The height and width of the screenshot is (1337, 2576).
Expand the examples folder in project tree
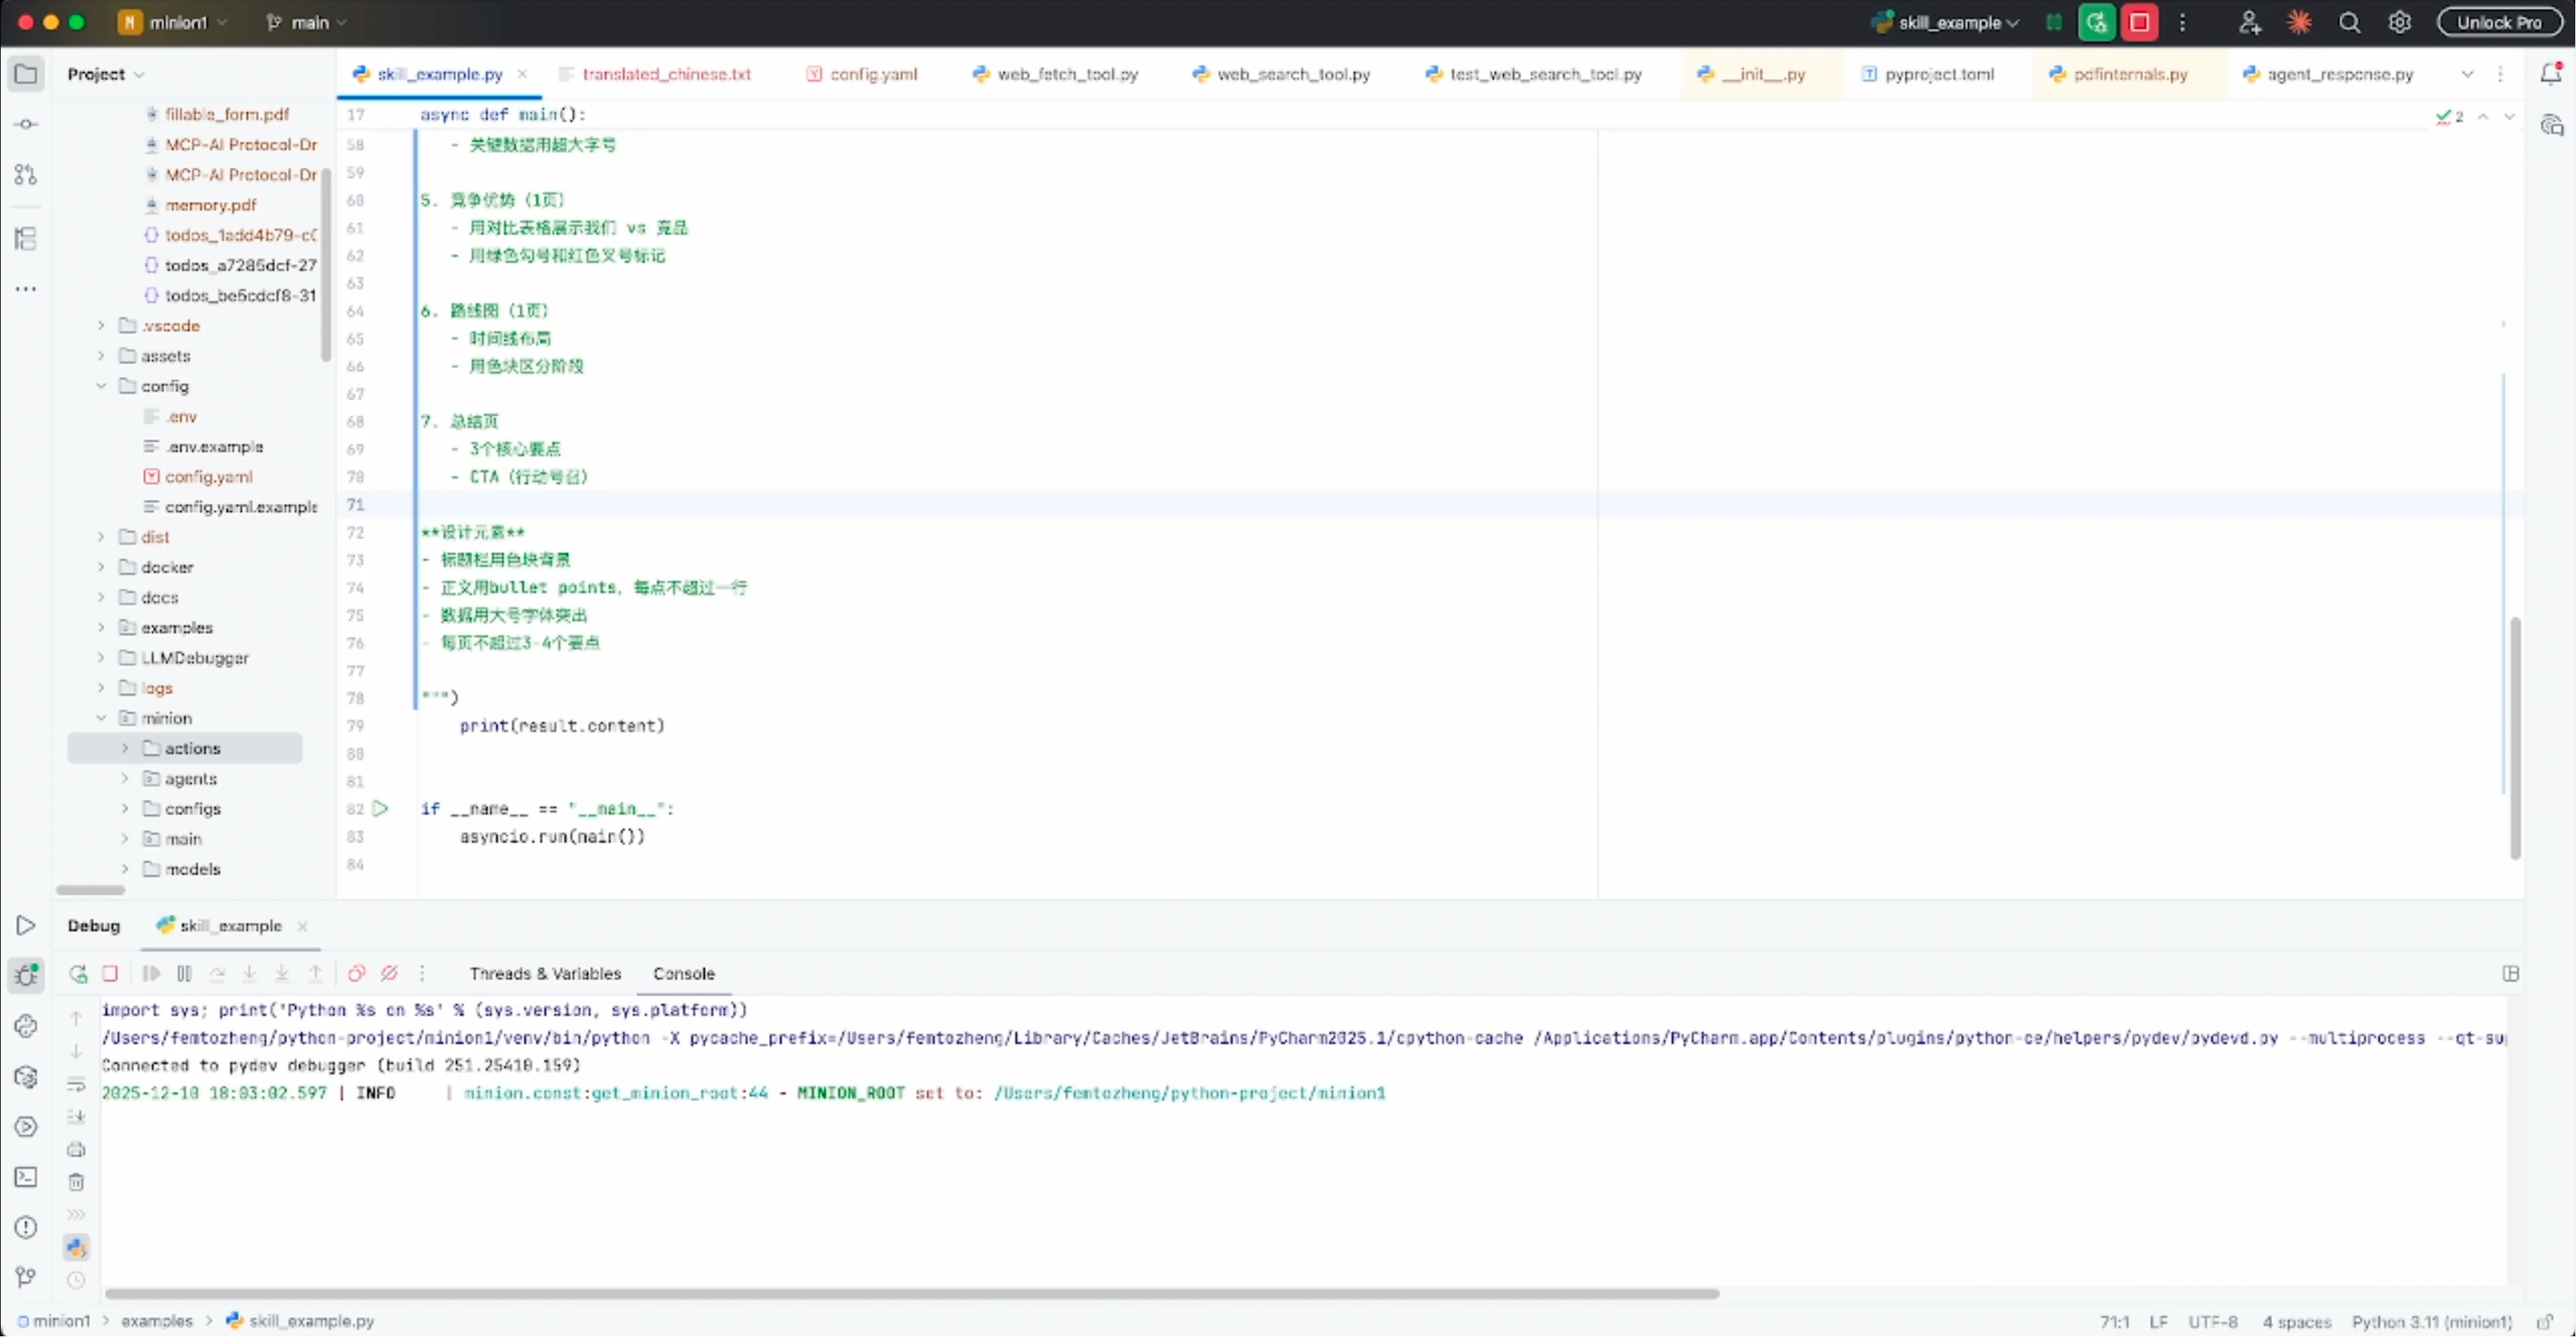[101, 628]
